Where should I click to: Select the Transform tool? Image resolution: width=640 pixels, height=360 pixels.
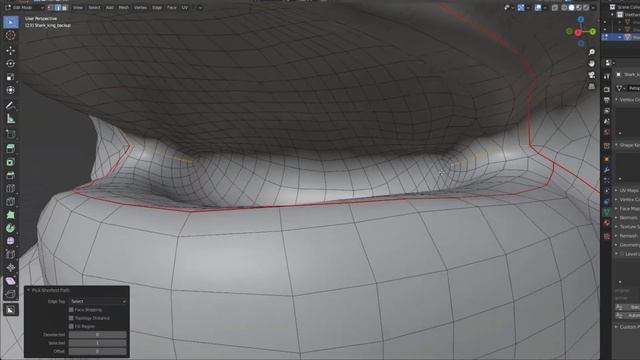[x=11, y=90]
